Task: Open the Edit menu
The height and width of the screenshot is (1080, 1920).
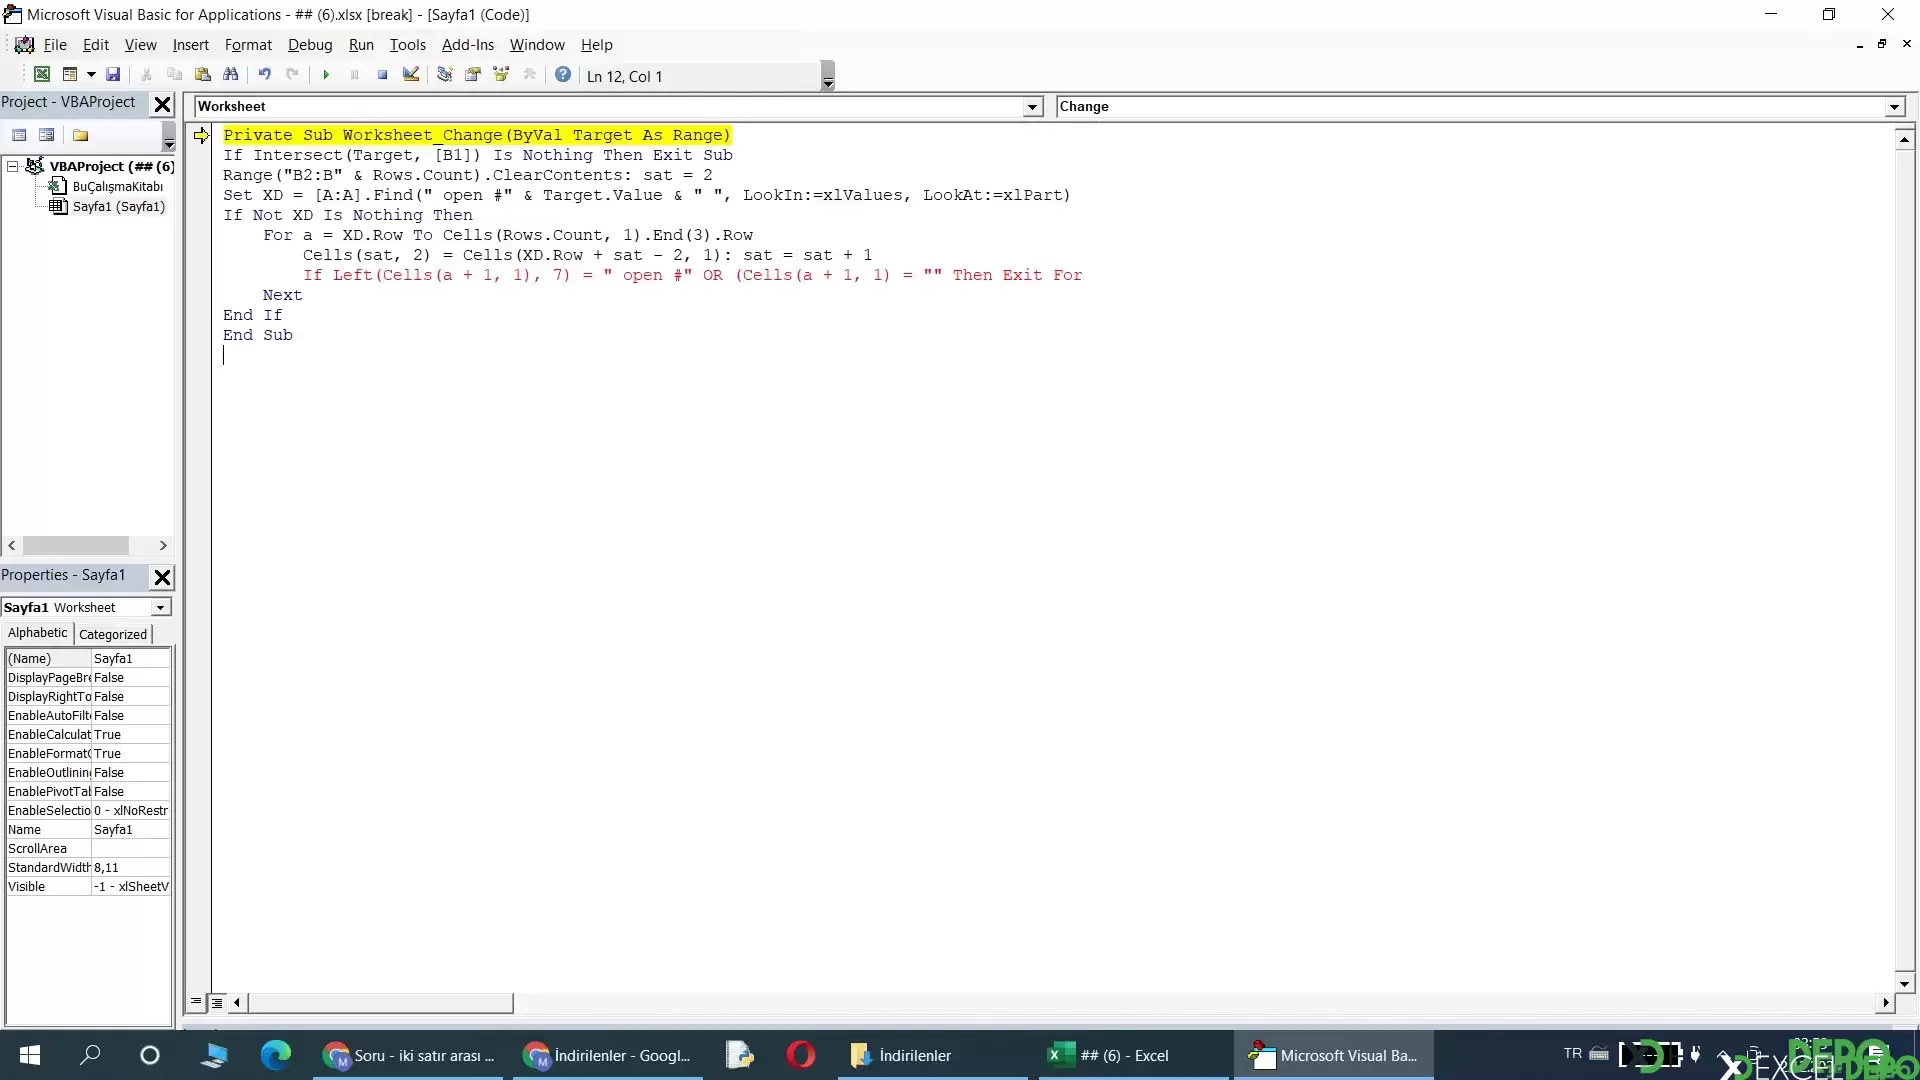Action: point(96,45)
